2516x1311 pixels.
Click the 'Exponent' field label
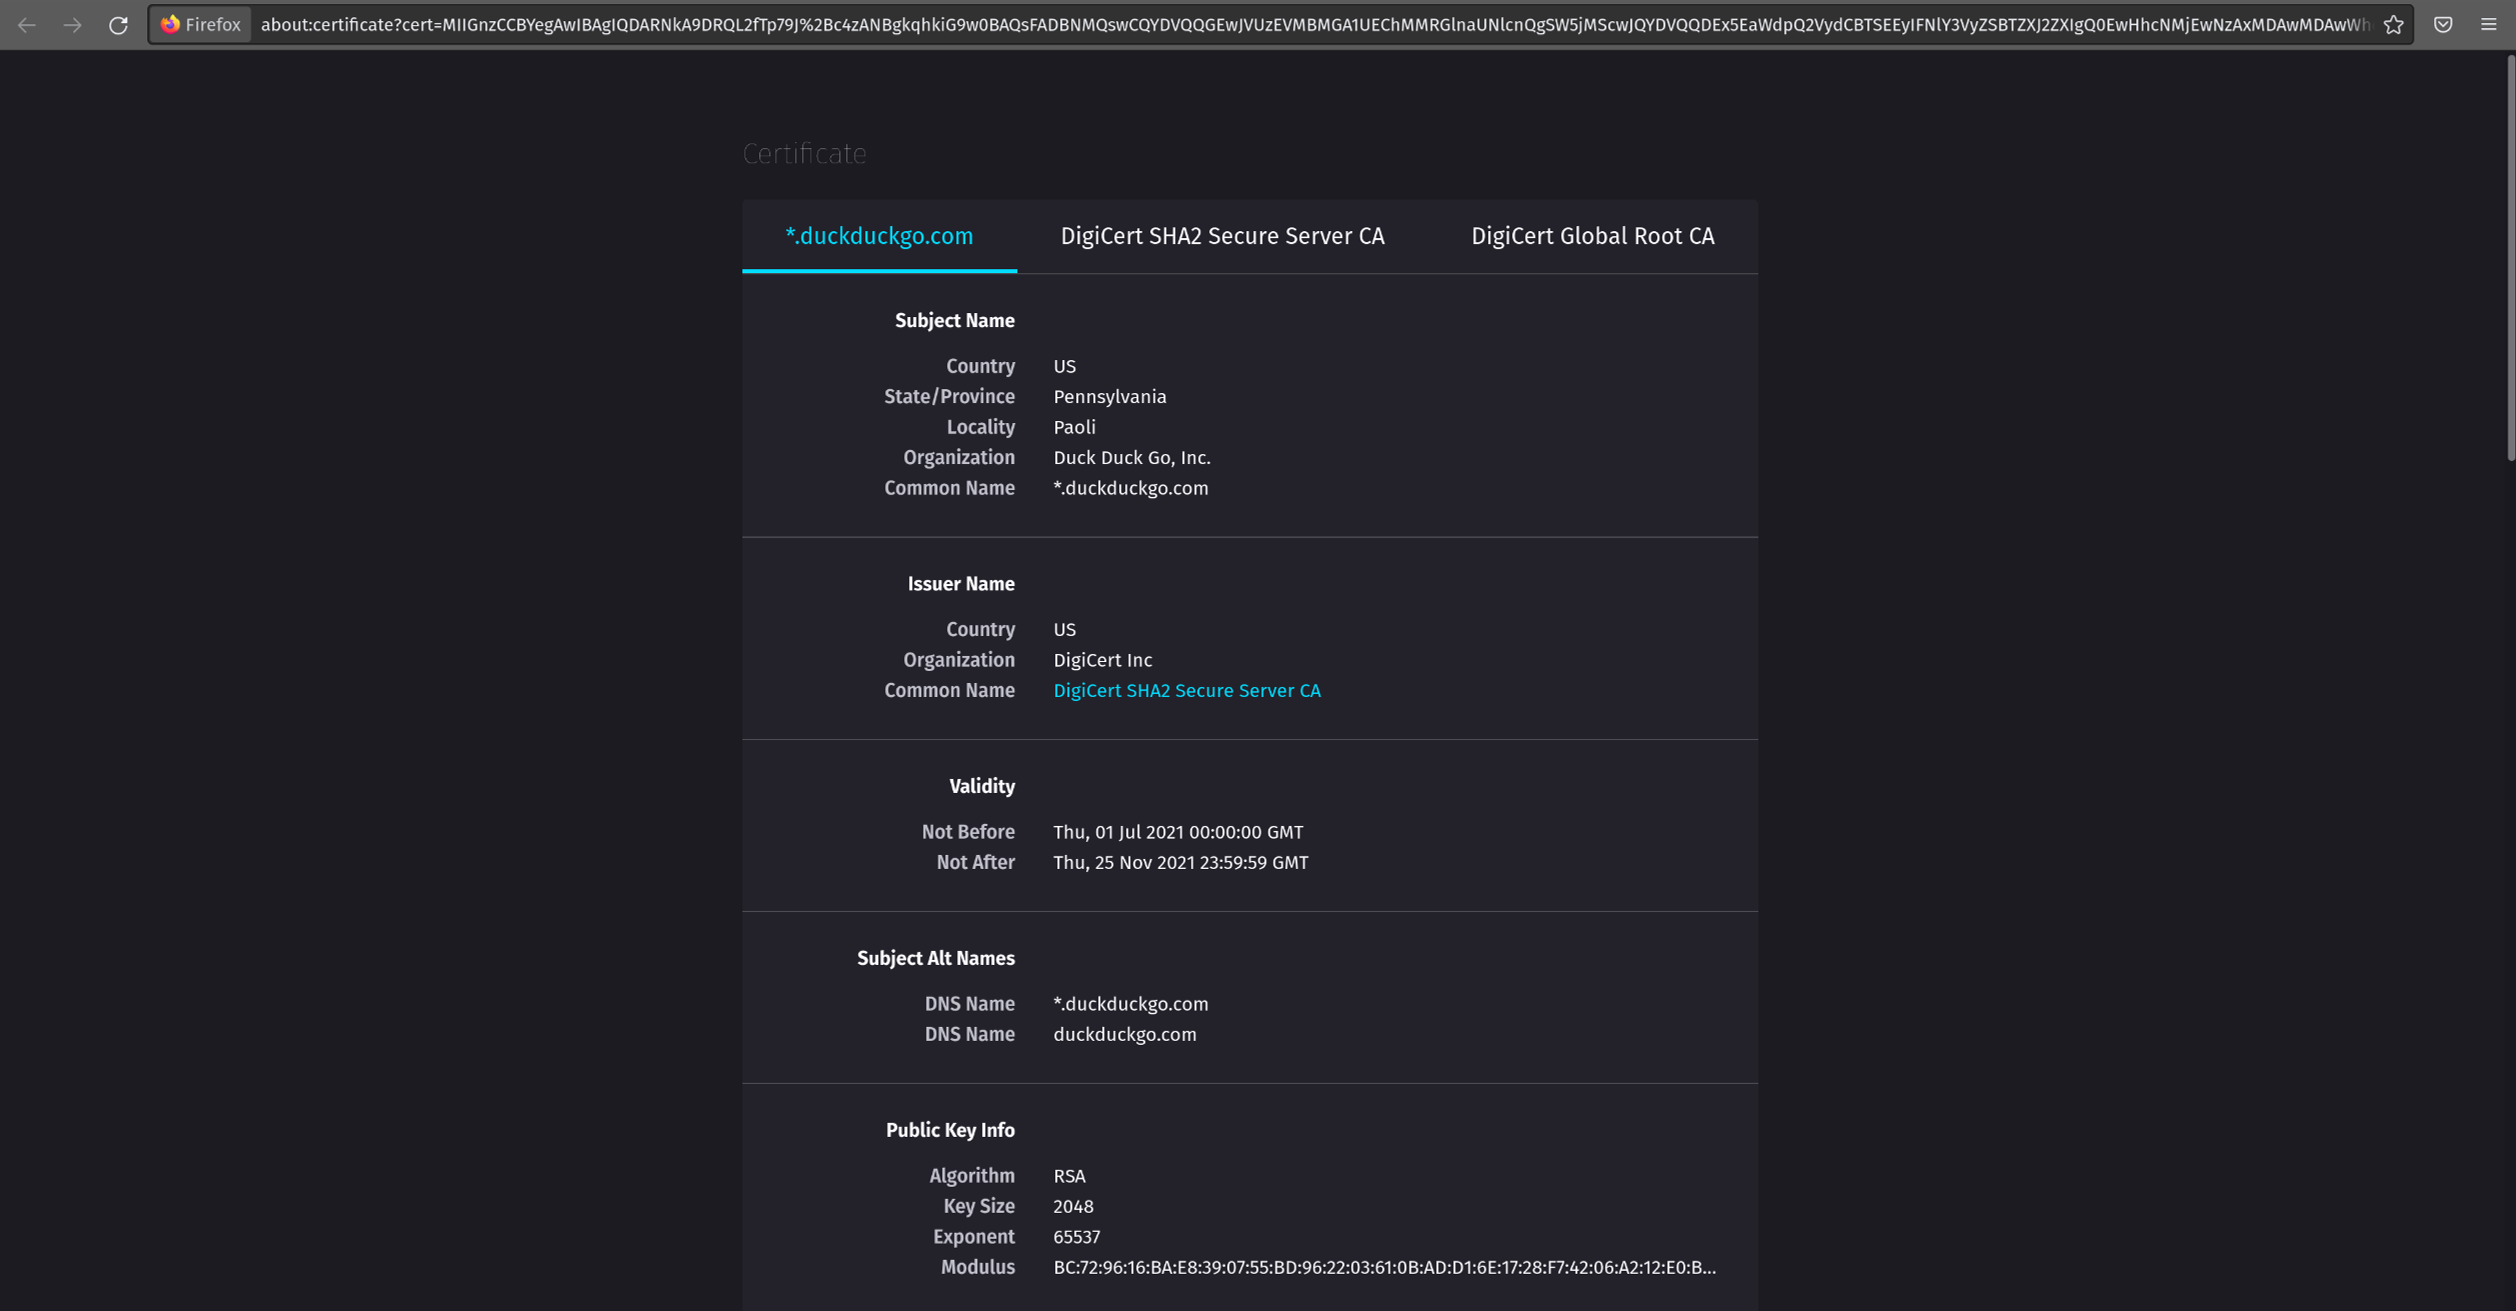coord(973,1237)
